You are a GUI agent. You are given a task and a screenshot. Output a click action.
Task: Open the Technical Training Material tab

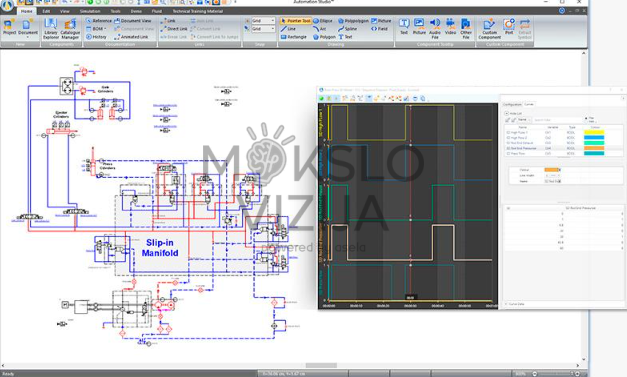(198, 11)
